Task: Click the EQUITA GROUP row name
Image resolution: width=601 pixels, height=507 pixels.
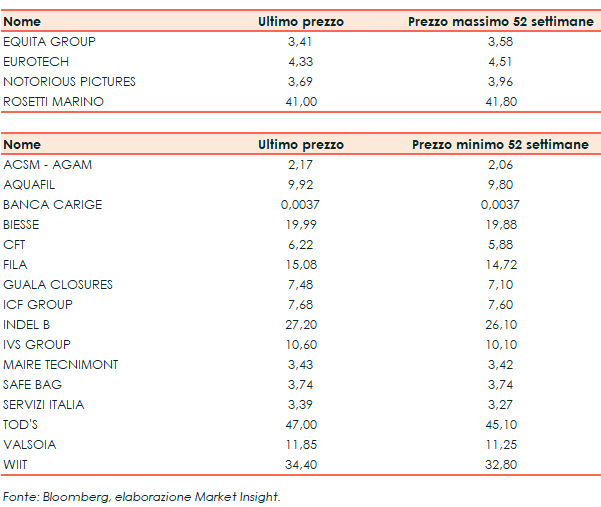Action: [50, 41]
